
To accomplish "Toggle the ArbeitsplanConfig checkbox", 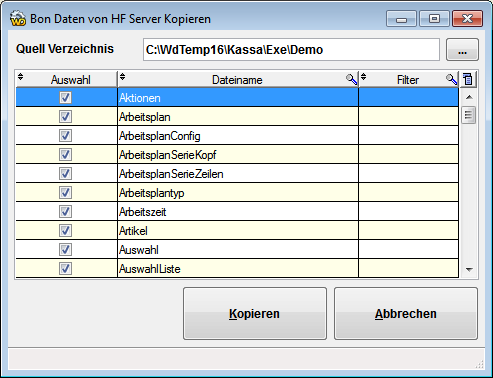I will click(x=65, y=135).
